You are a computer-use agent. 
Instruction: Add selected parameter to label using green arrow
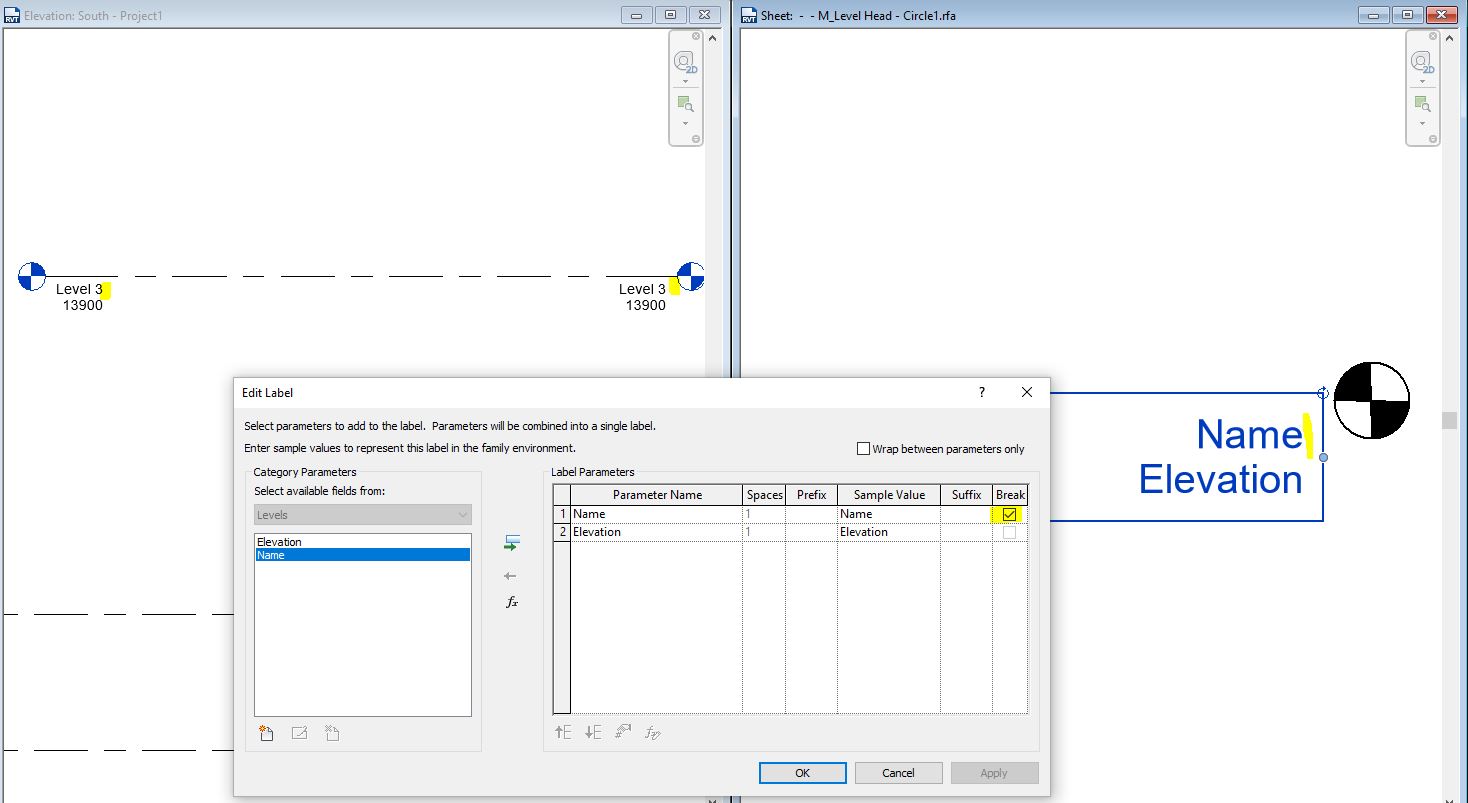[511, 542]
